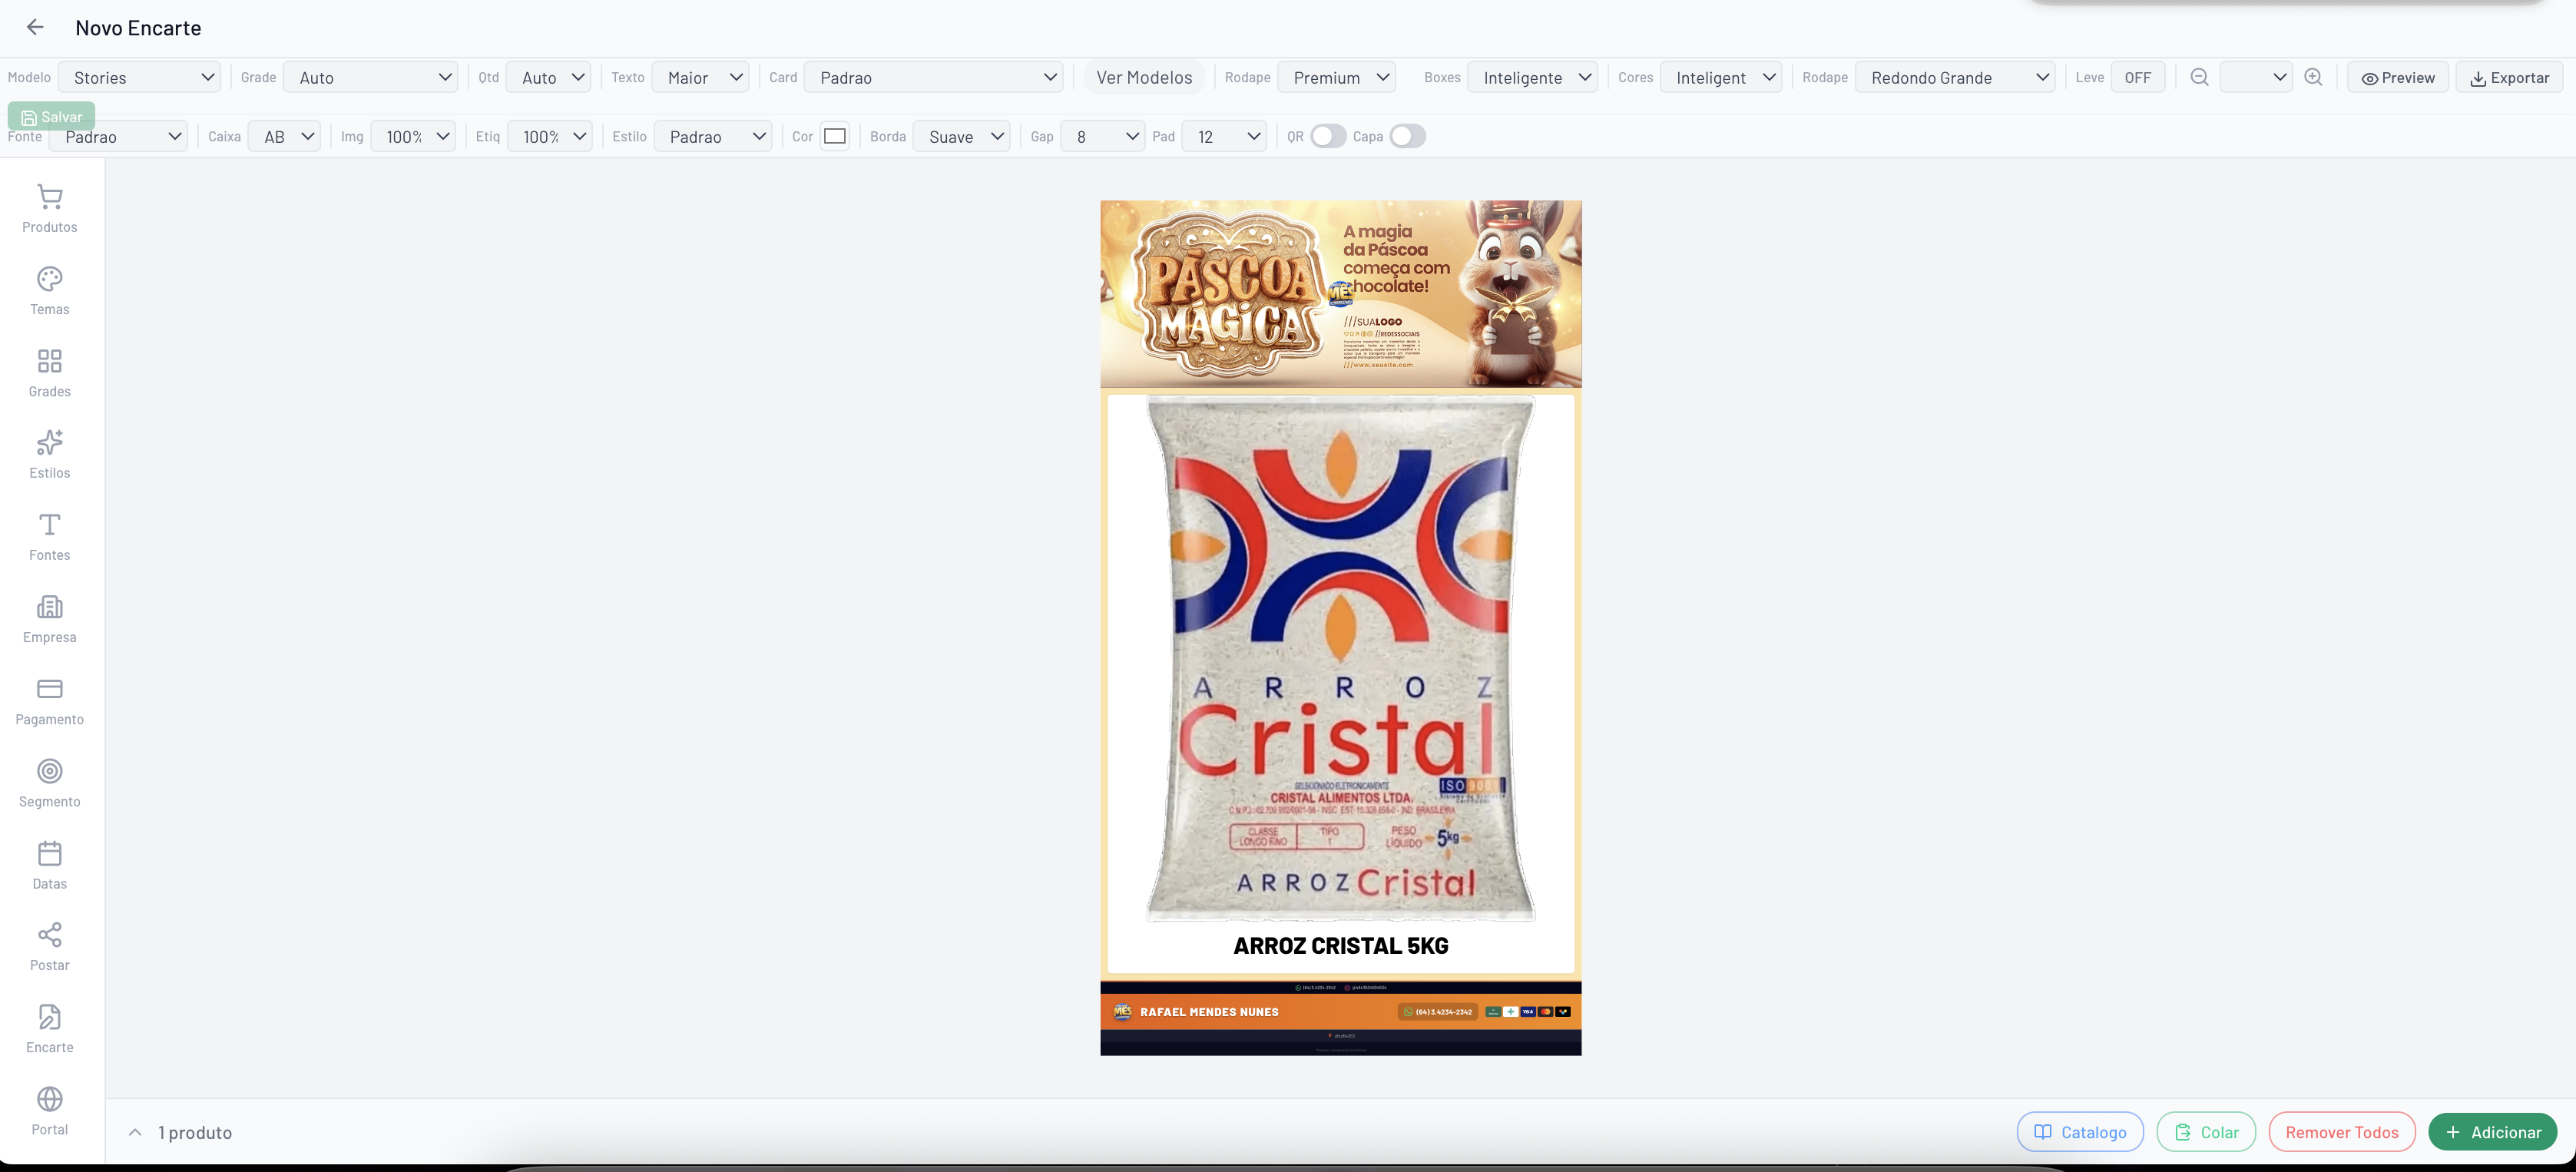Toggle the Leve OFF button

coord(2138,77)
